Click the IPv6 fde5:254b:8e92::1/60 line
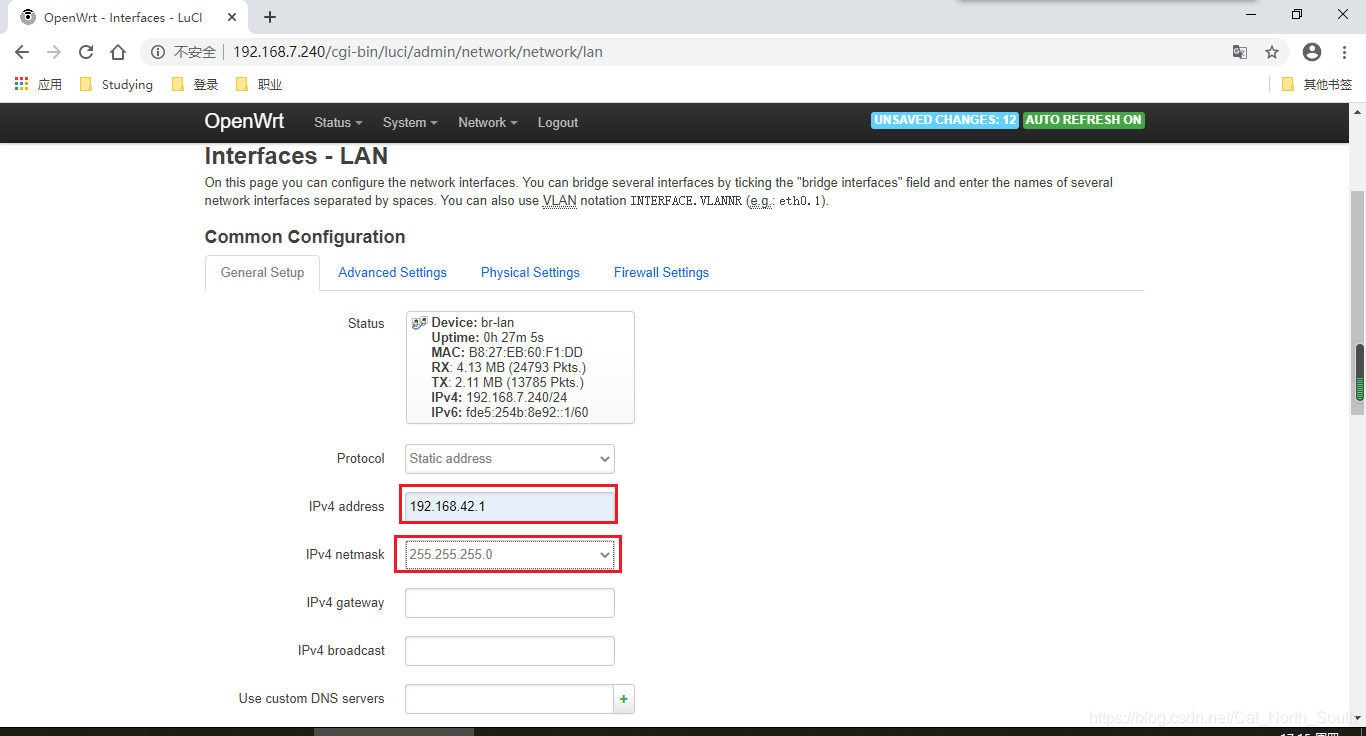 (x=510, y=412)
